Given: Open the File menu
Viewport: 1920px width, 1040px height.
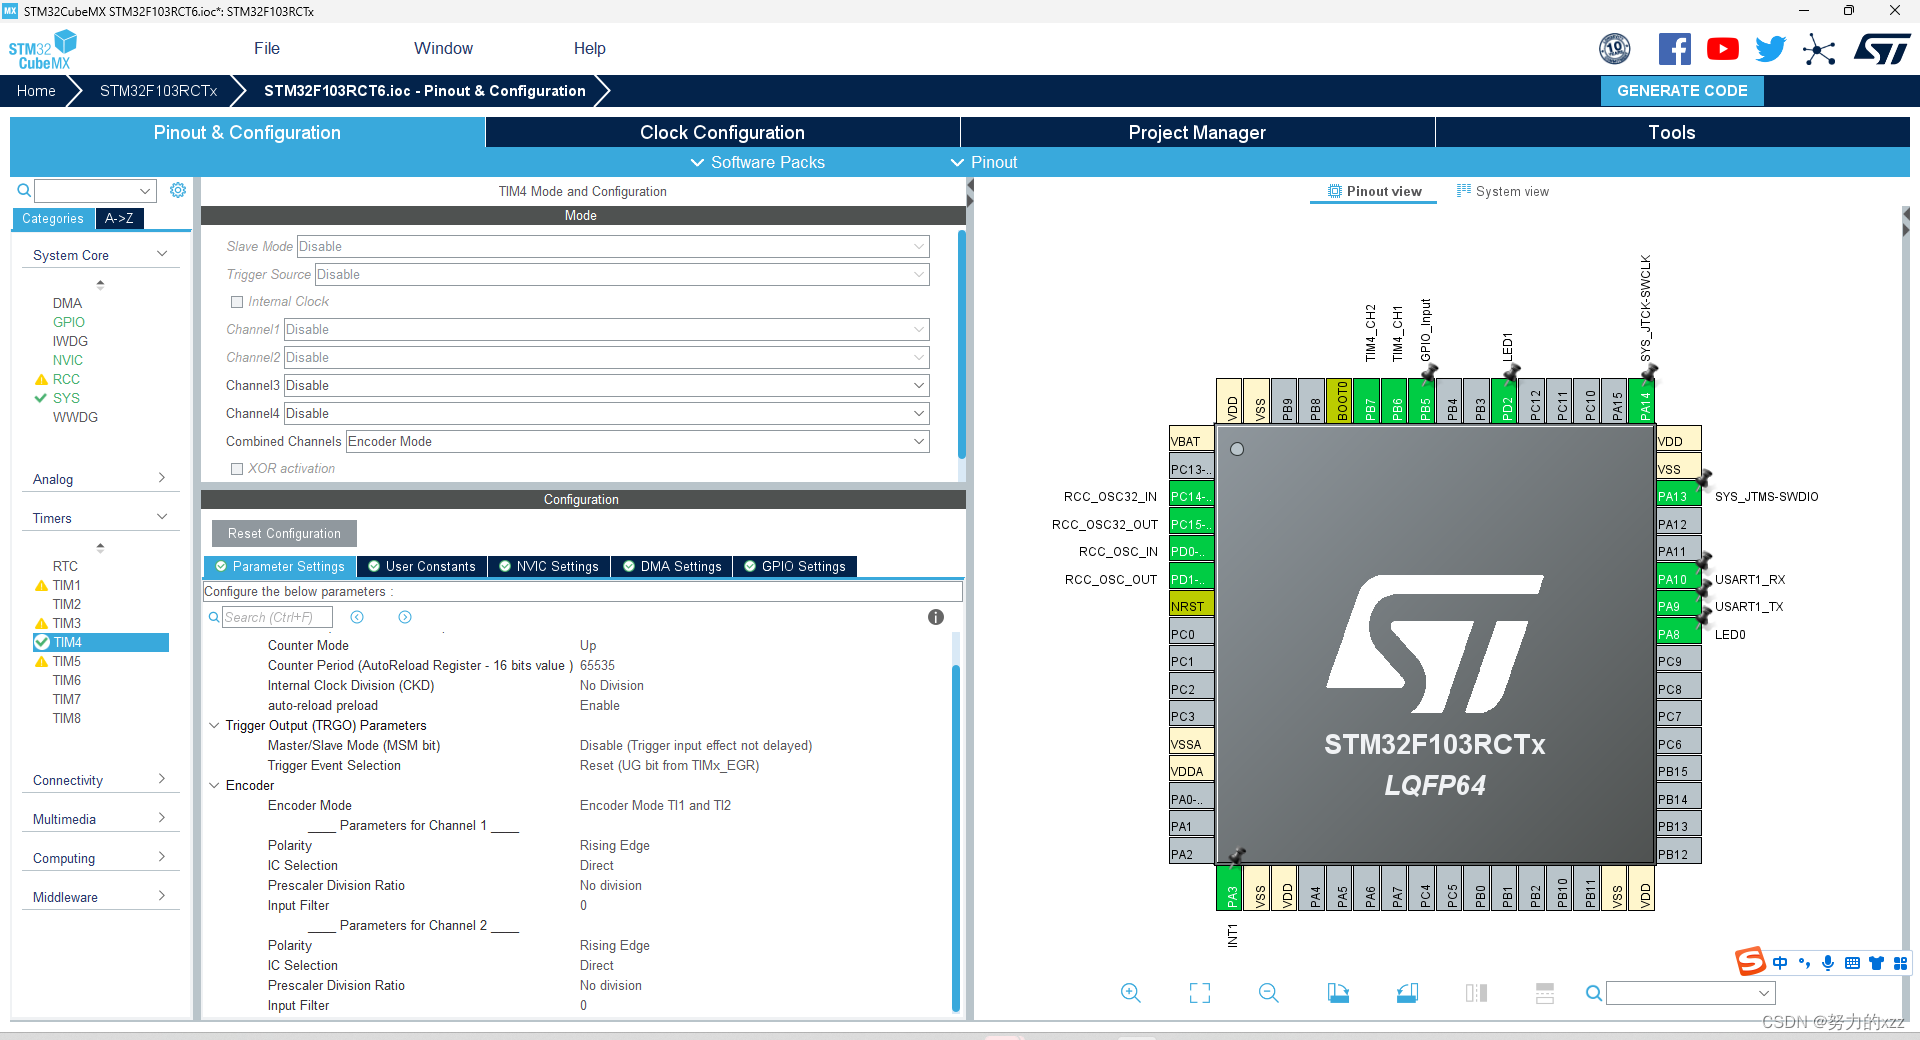Looking at the screenshot, I should [267, 49].
